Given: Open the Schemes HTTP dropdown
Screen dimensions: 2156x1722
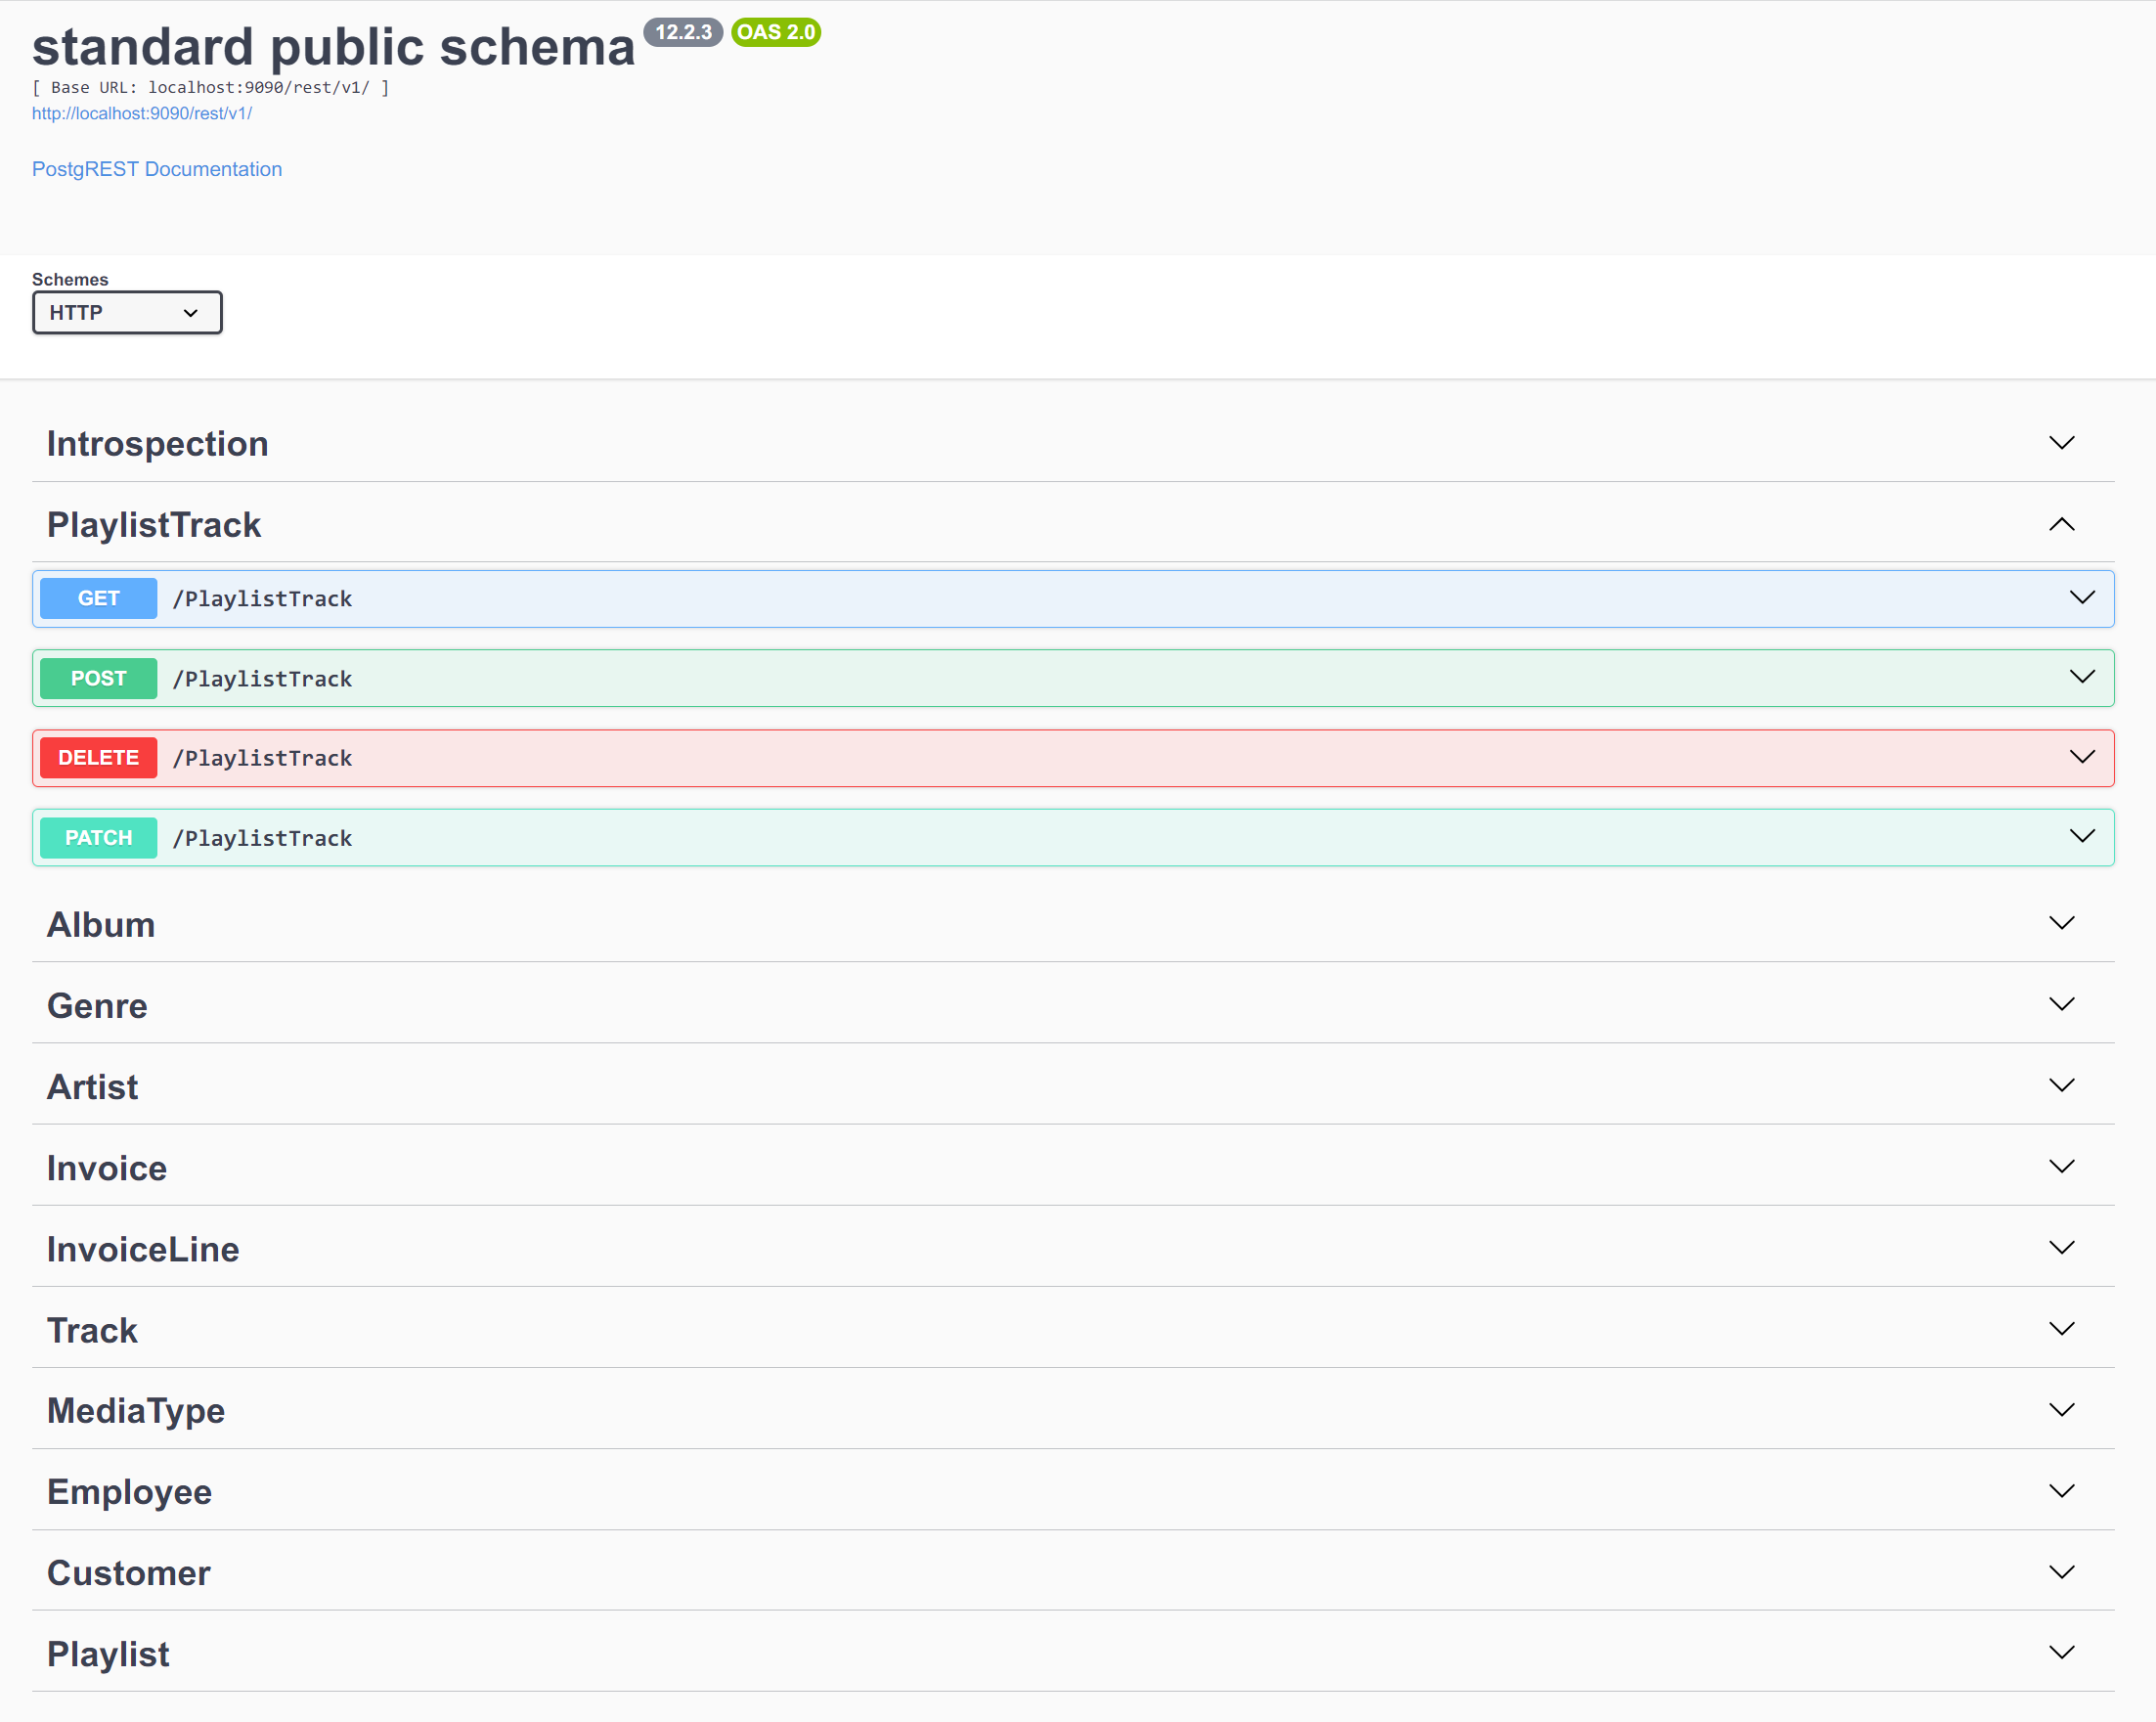Looking at the screenshot, I should coord(127,313).
